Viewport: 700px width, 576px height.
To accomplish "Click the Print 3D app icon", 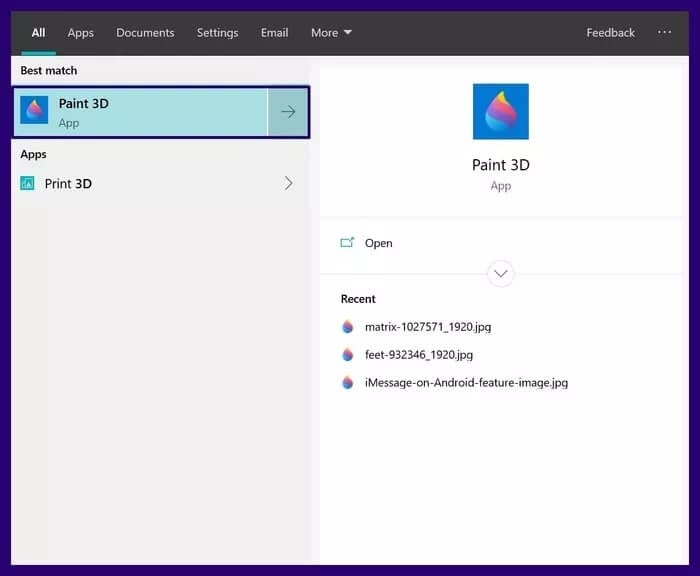I will (27, 183).
